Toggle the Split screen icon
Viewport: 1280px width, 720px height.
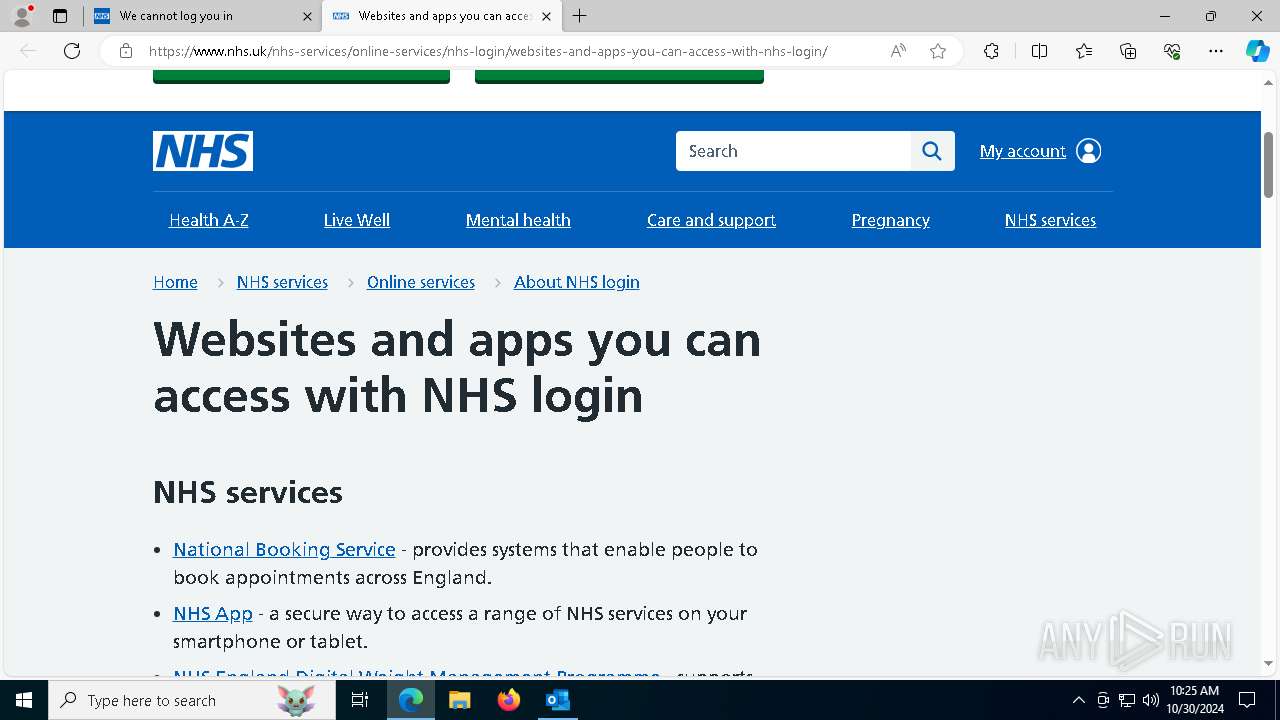click(1039, 51)
